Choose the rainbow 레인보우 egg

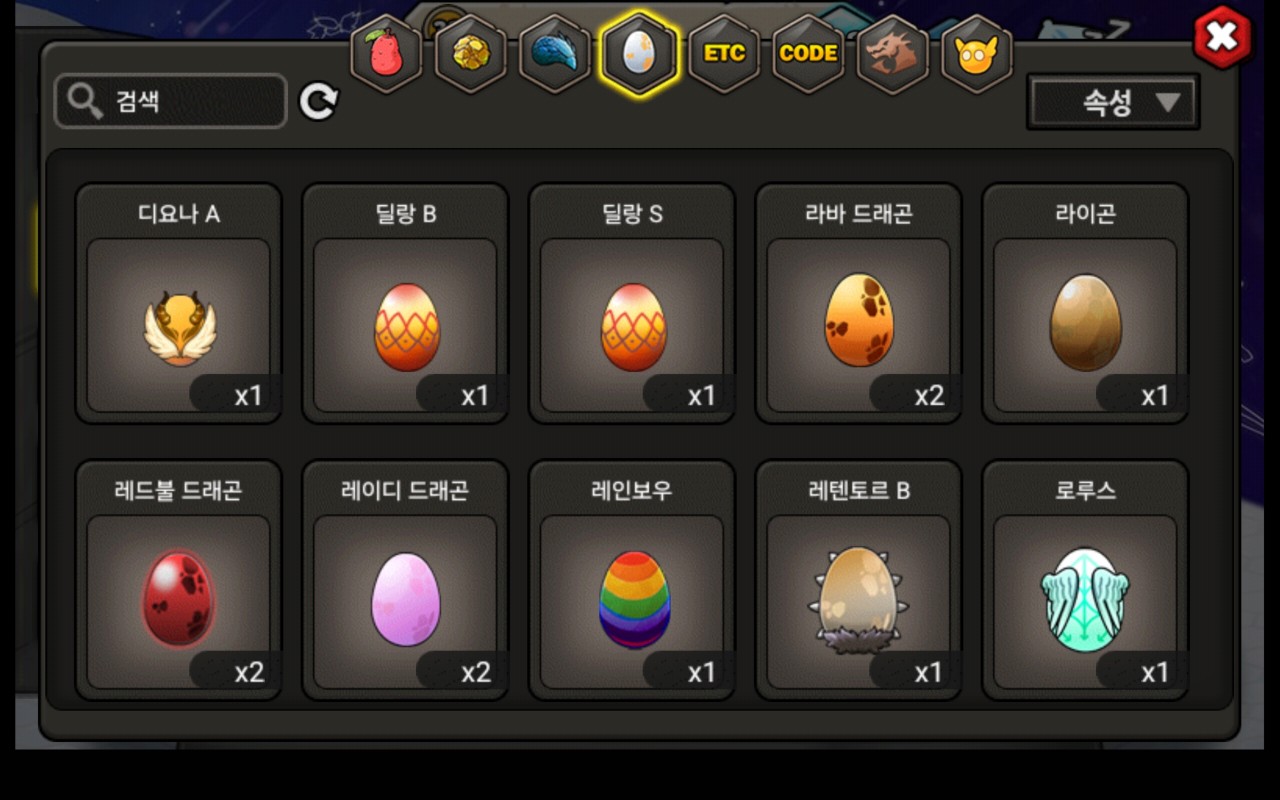click(632, 580)
